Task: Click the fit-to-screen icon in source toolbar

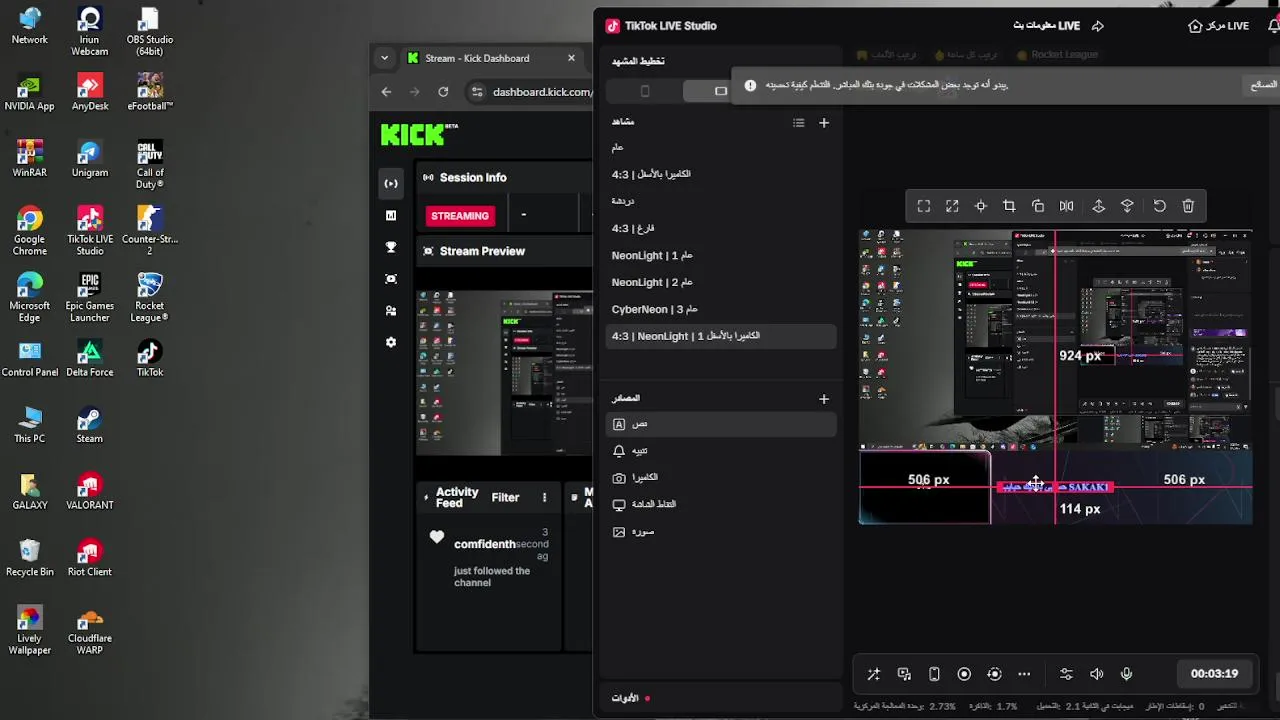Action: tap(924, 206)
